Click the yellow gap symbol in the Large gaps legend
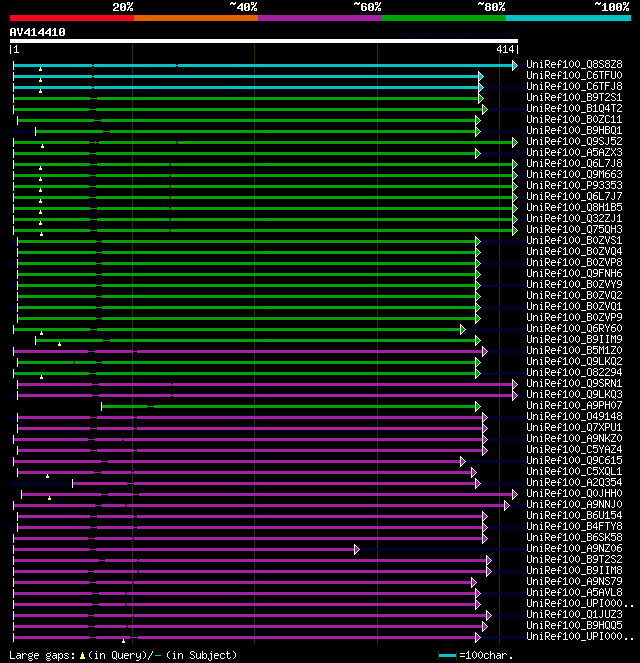The image size is (640, 663). coord(82,656)
